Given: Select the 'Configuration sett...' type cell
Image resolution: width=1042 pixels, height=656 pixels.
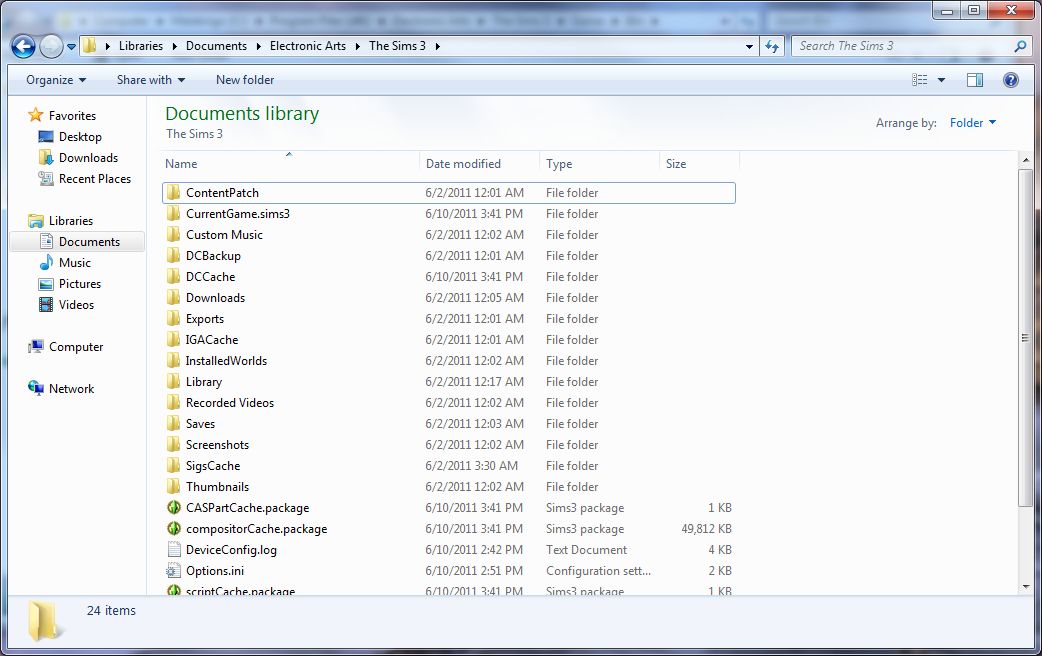Looking at the screenshot, I should pos(598,571).
